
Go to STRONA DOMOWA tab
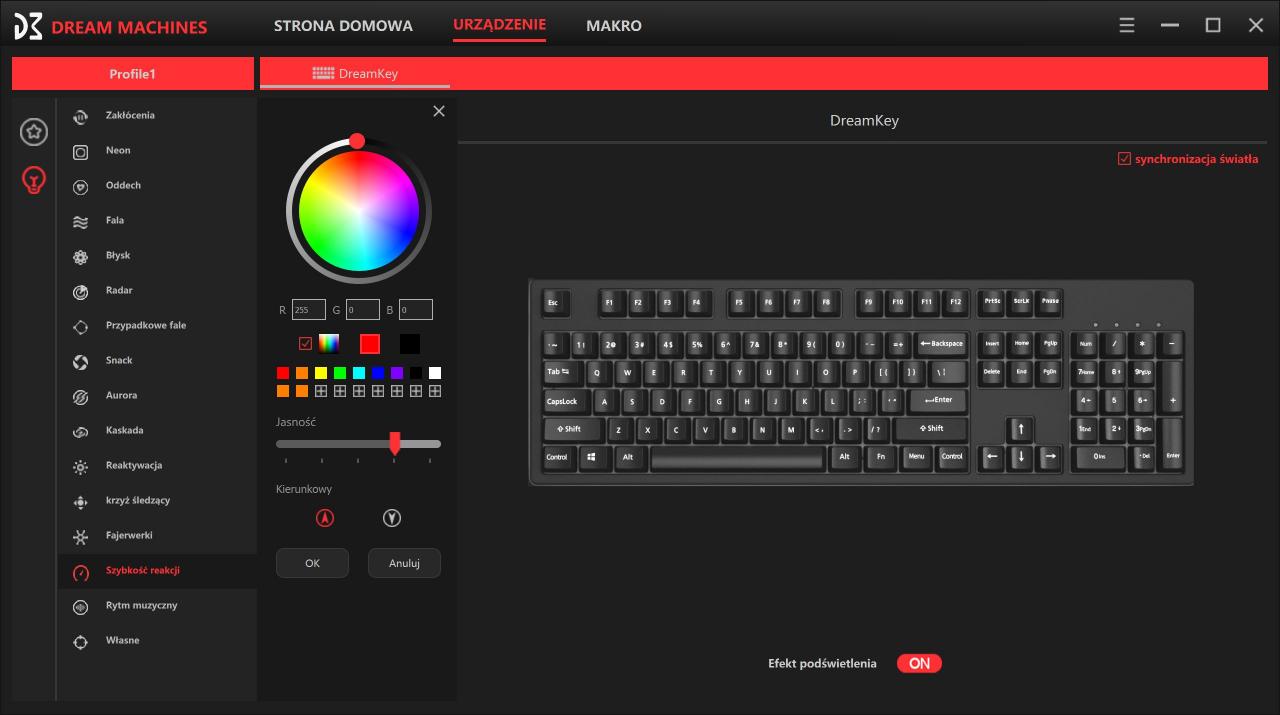pos(343,26)
